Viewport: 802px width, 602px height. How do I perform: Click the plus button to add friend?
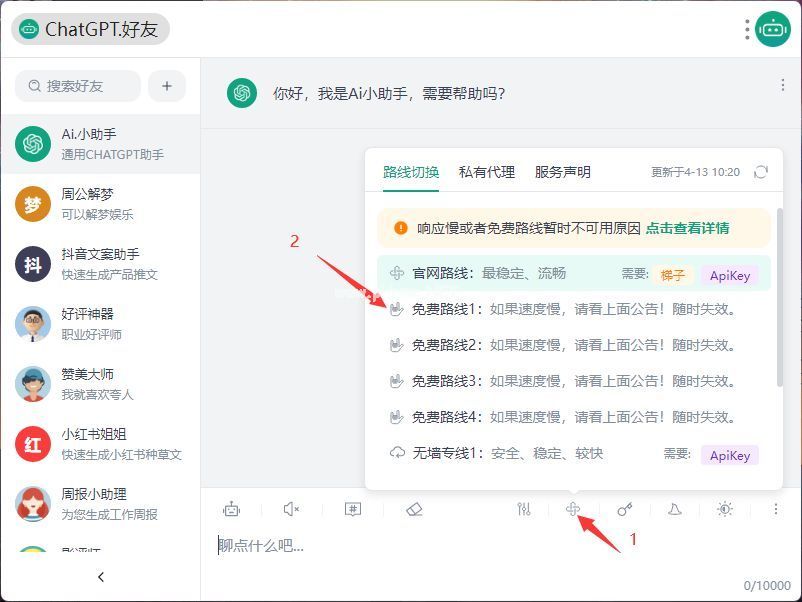(167, 86)
